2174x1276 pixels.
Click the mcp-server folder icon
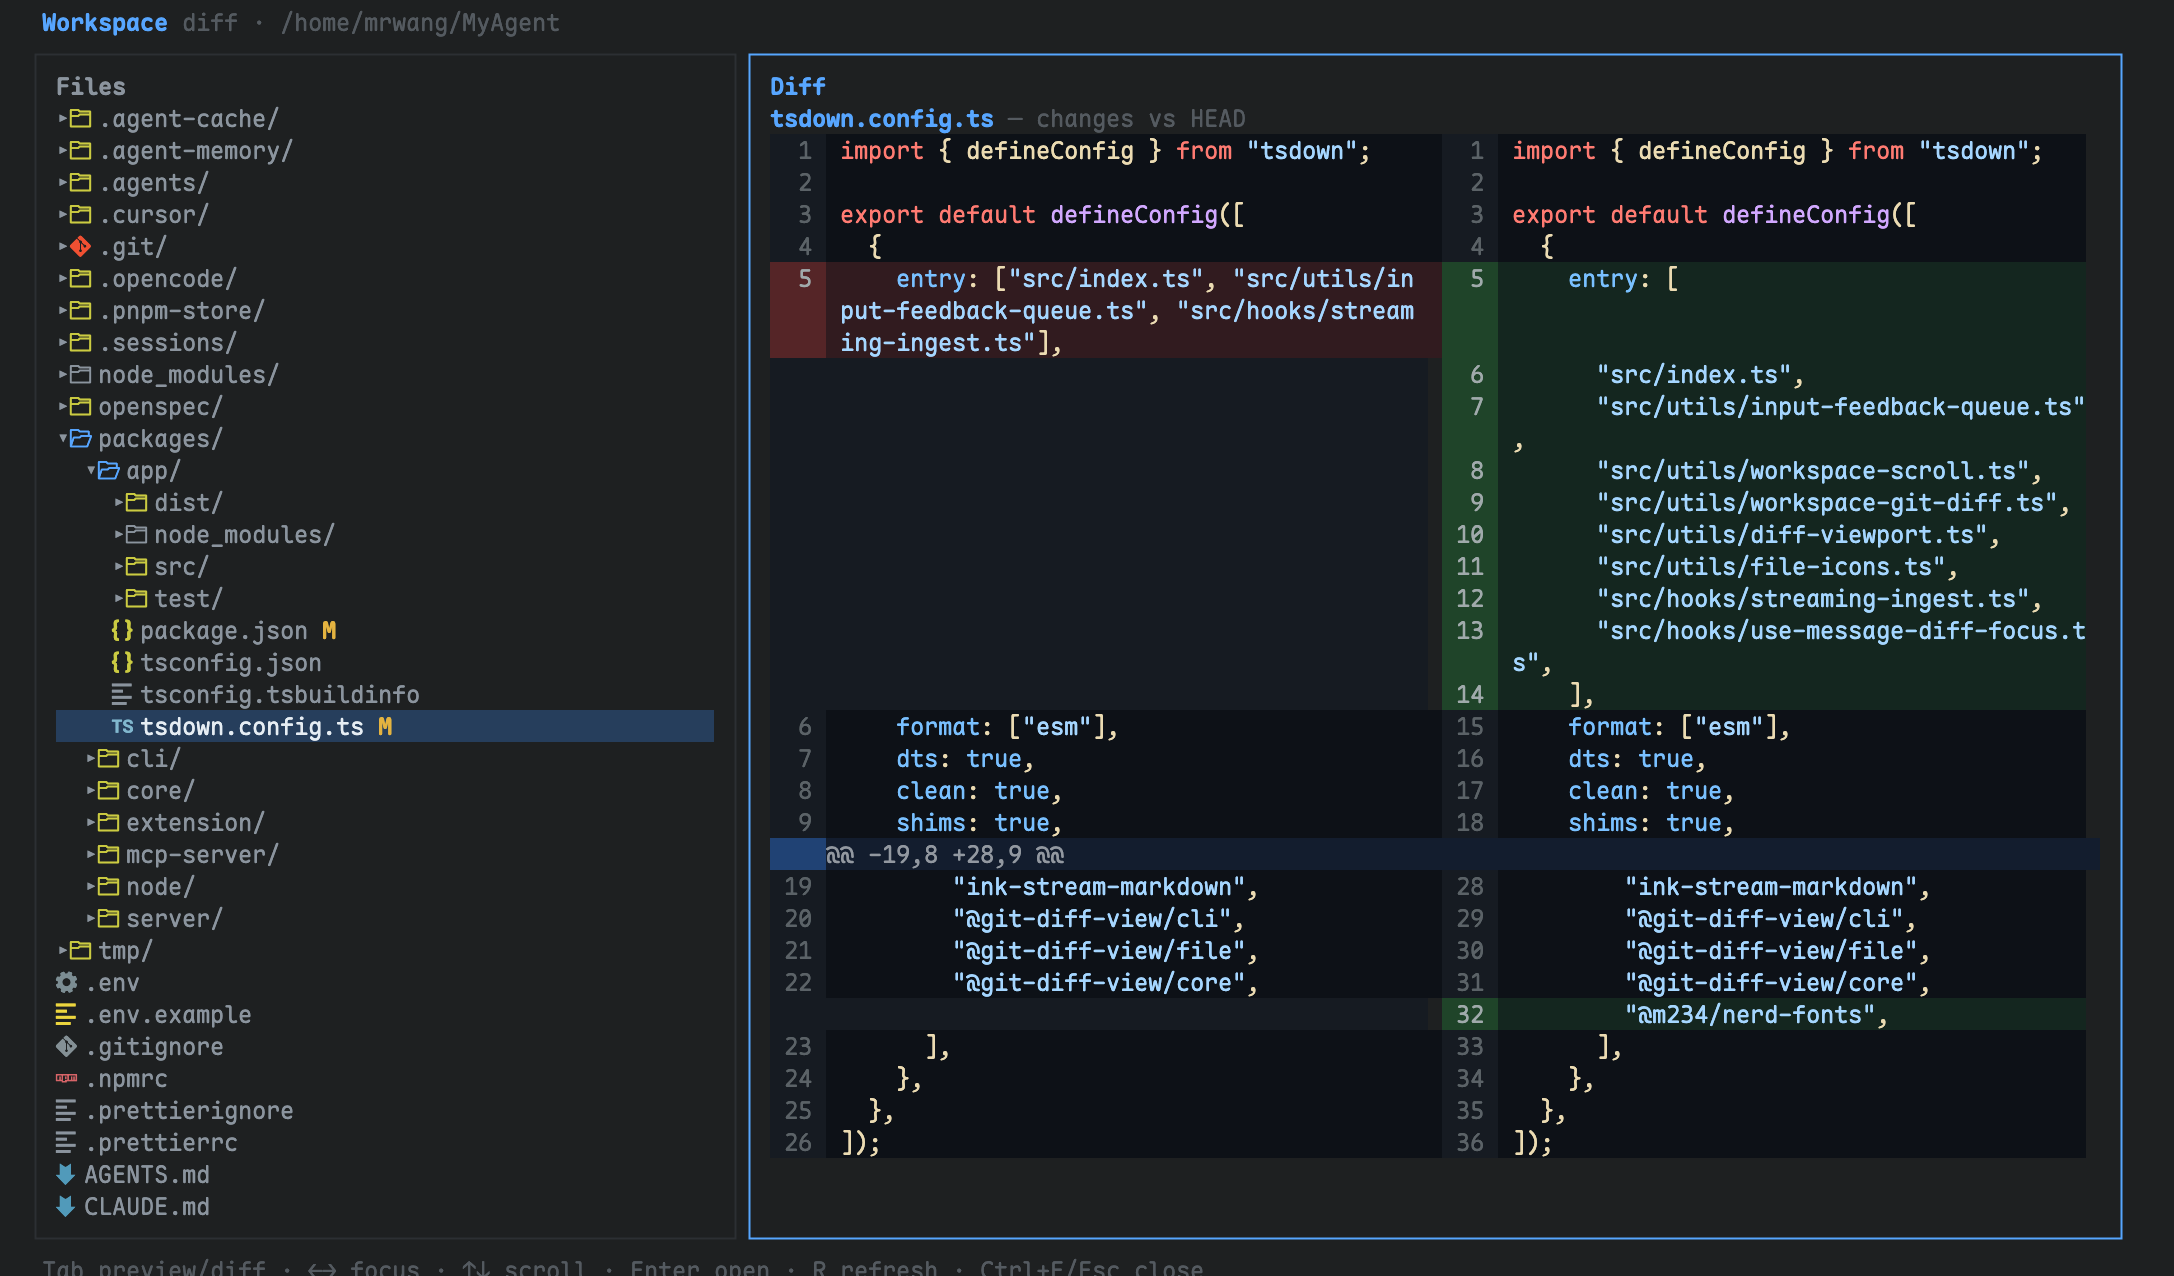109,854
